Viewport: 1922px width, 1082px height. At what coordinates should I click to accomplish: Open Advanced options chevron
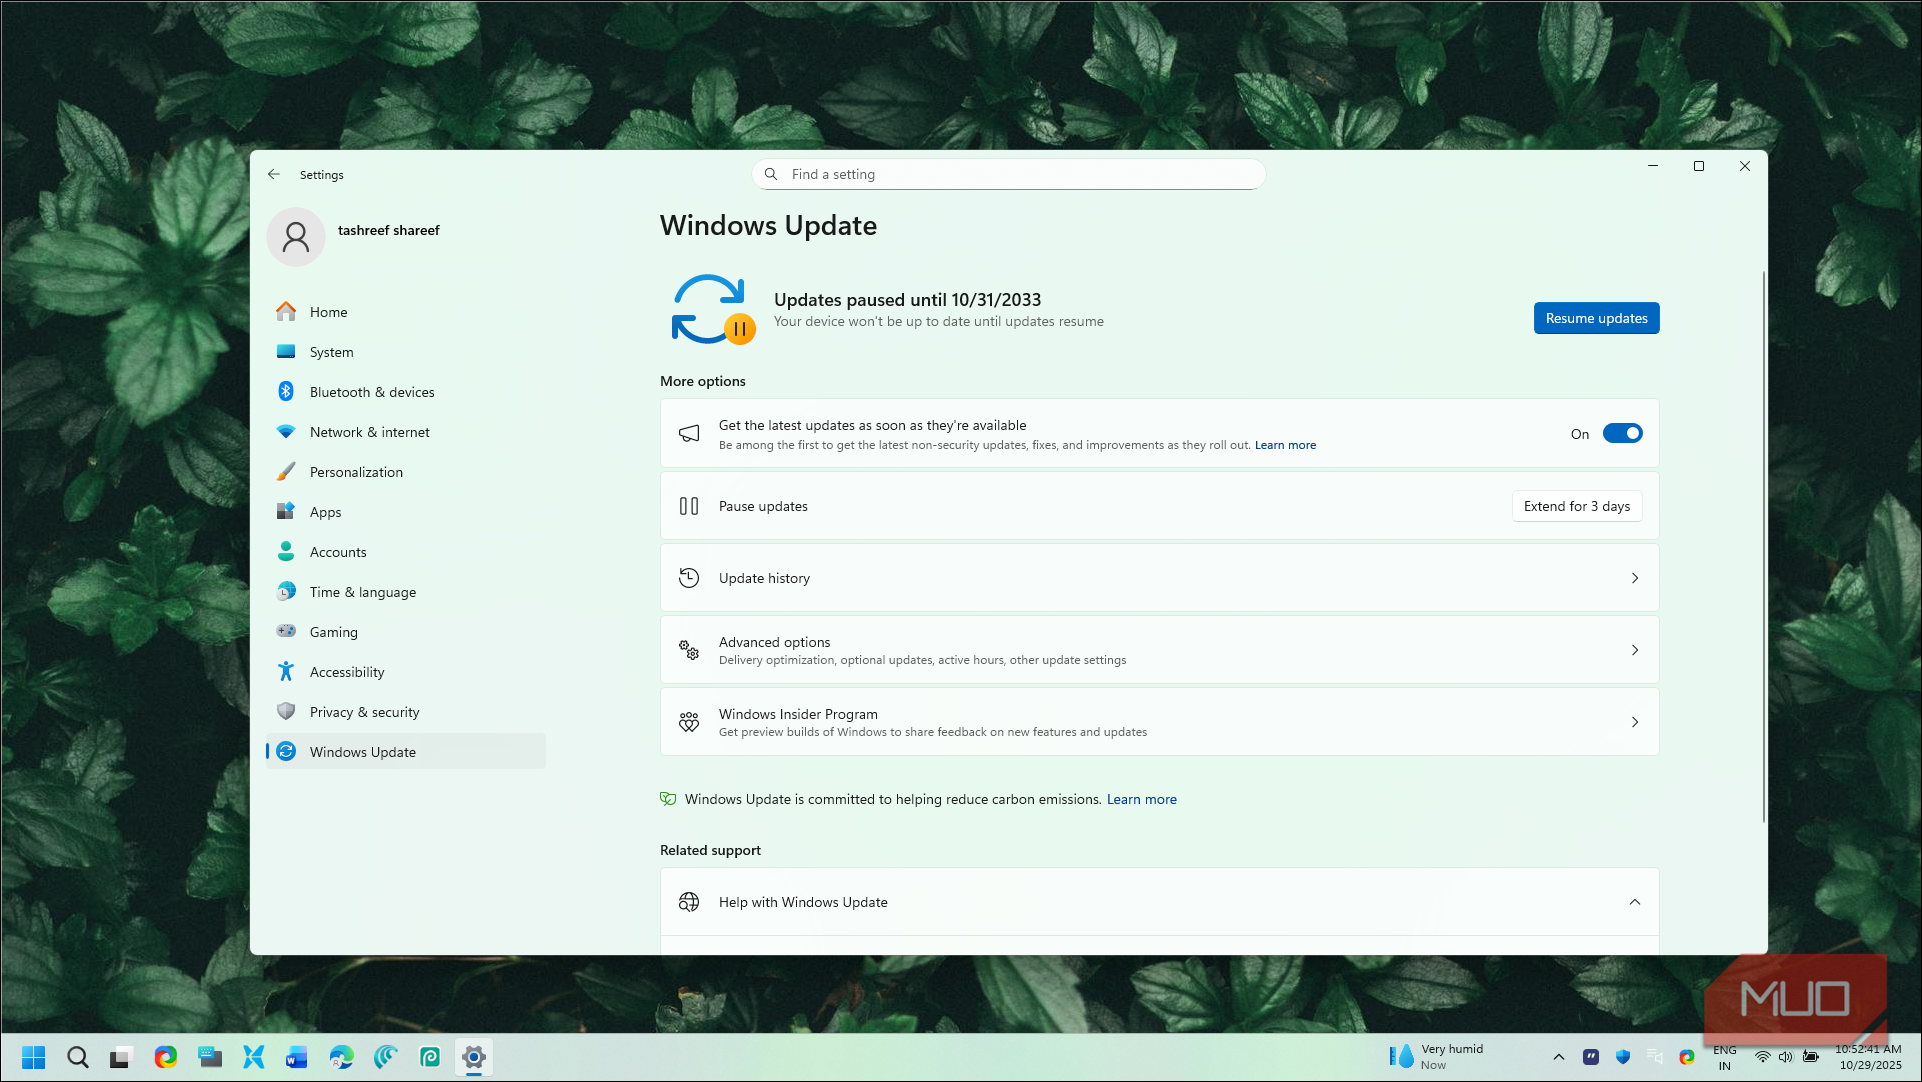(x=1635, y=650)
